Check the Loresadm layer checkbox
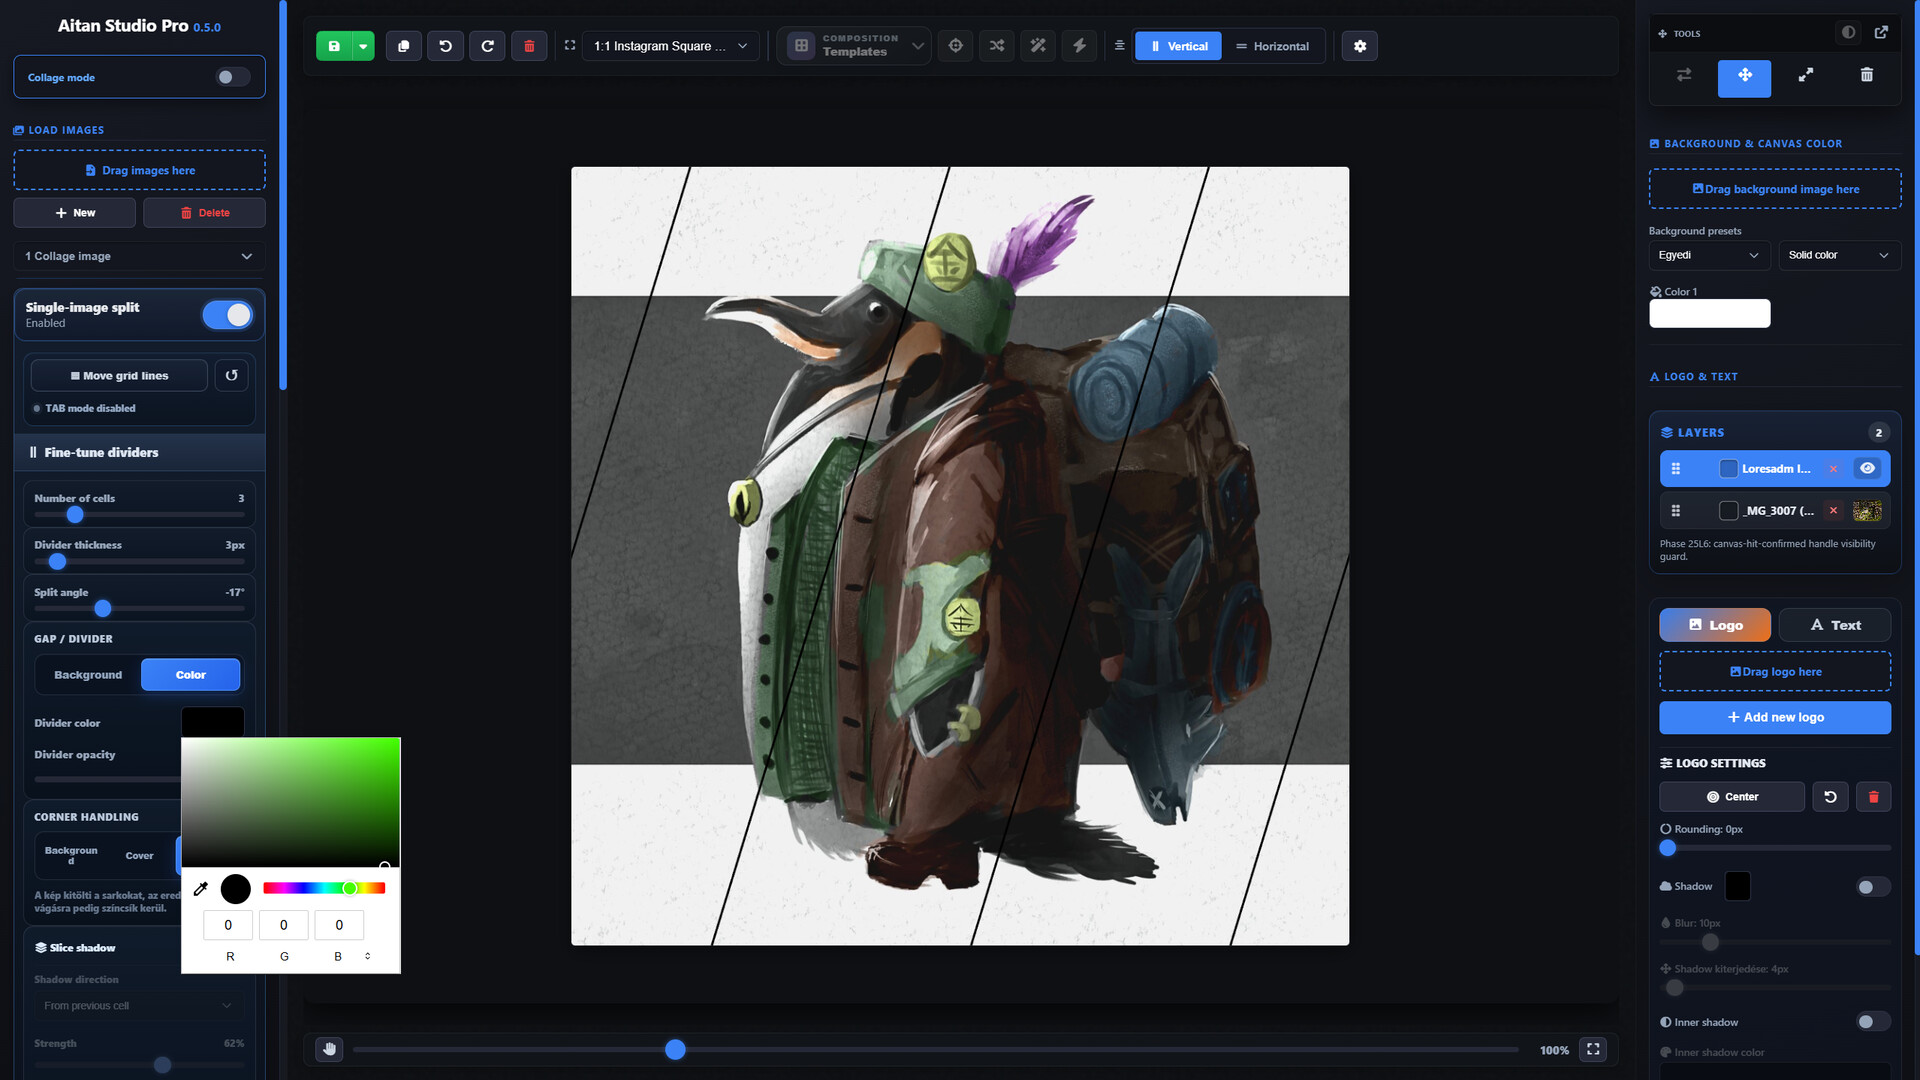 click(1728, 469)
